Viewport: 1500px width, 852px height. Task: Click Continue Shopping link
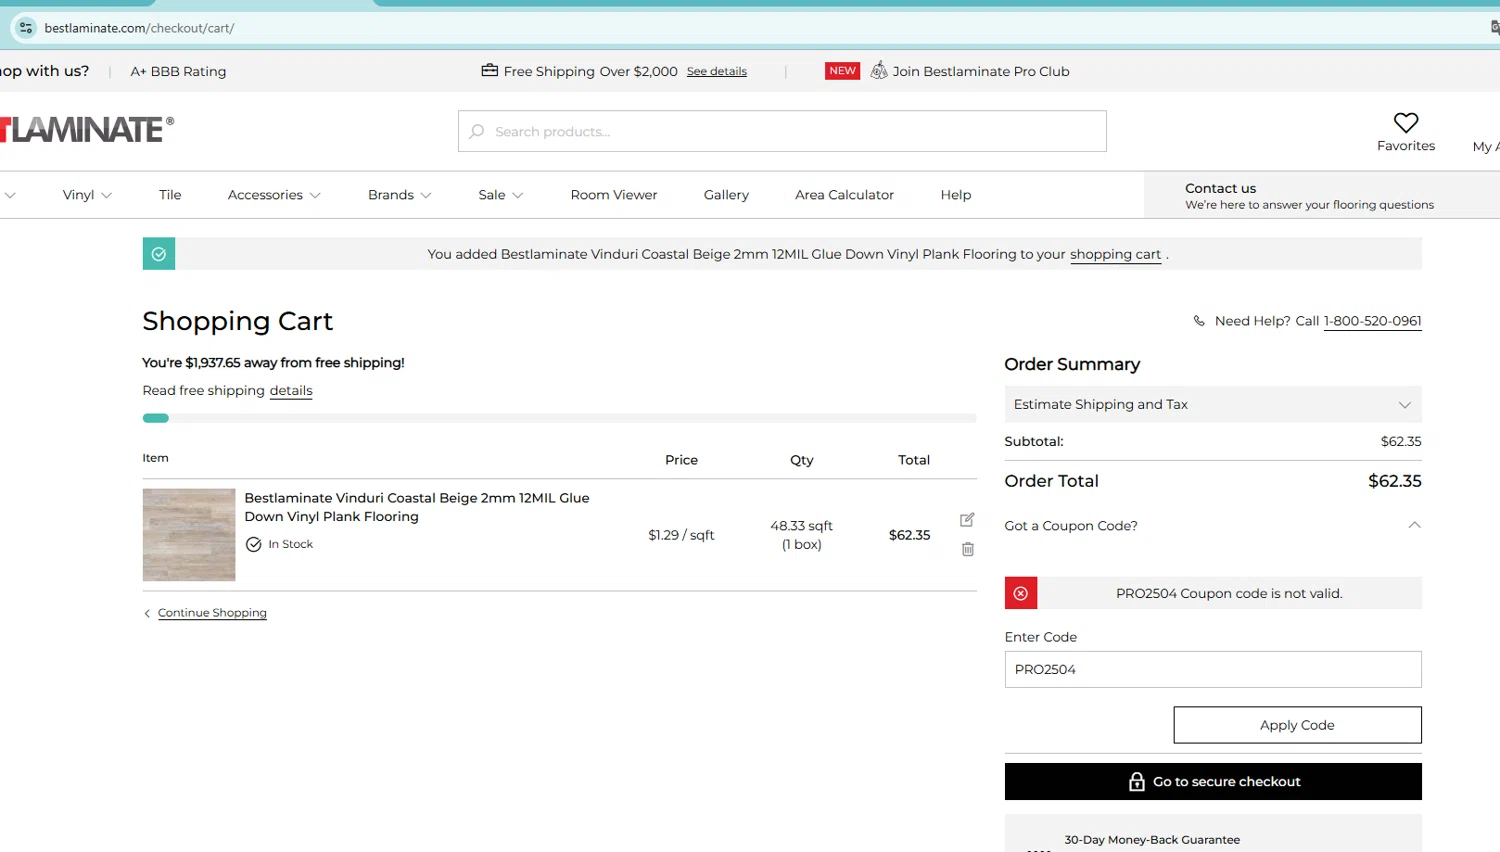point(212,613)
